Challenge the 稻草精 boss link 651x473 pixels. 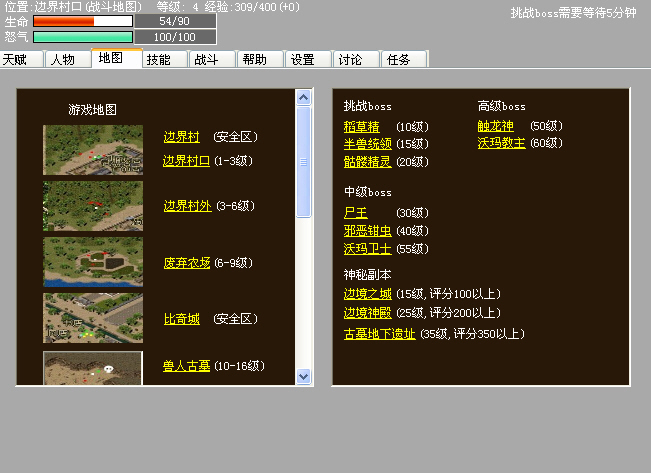pos(361,127)
